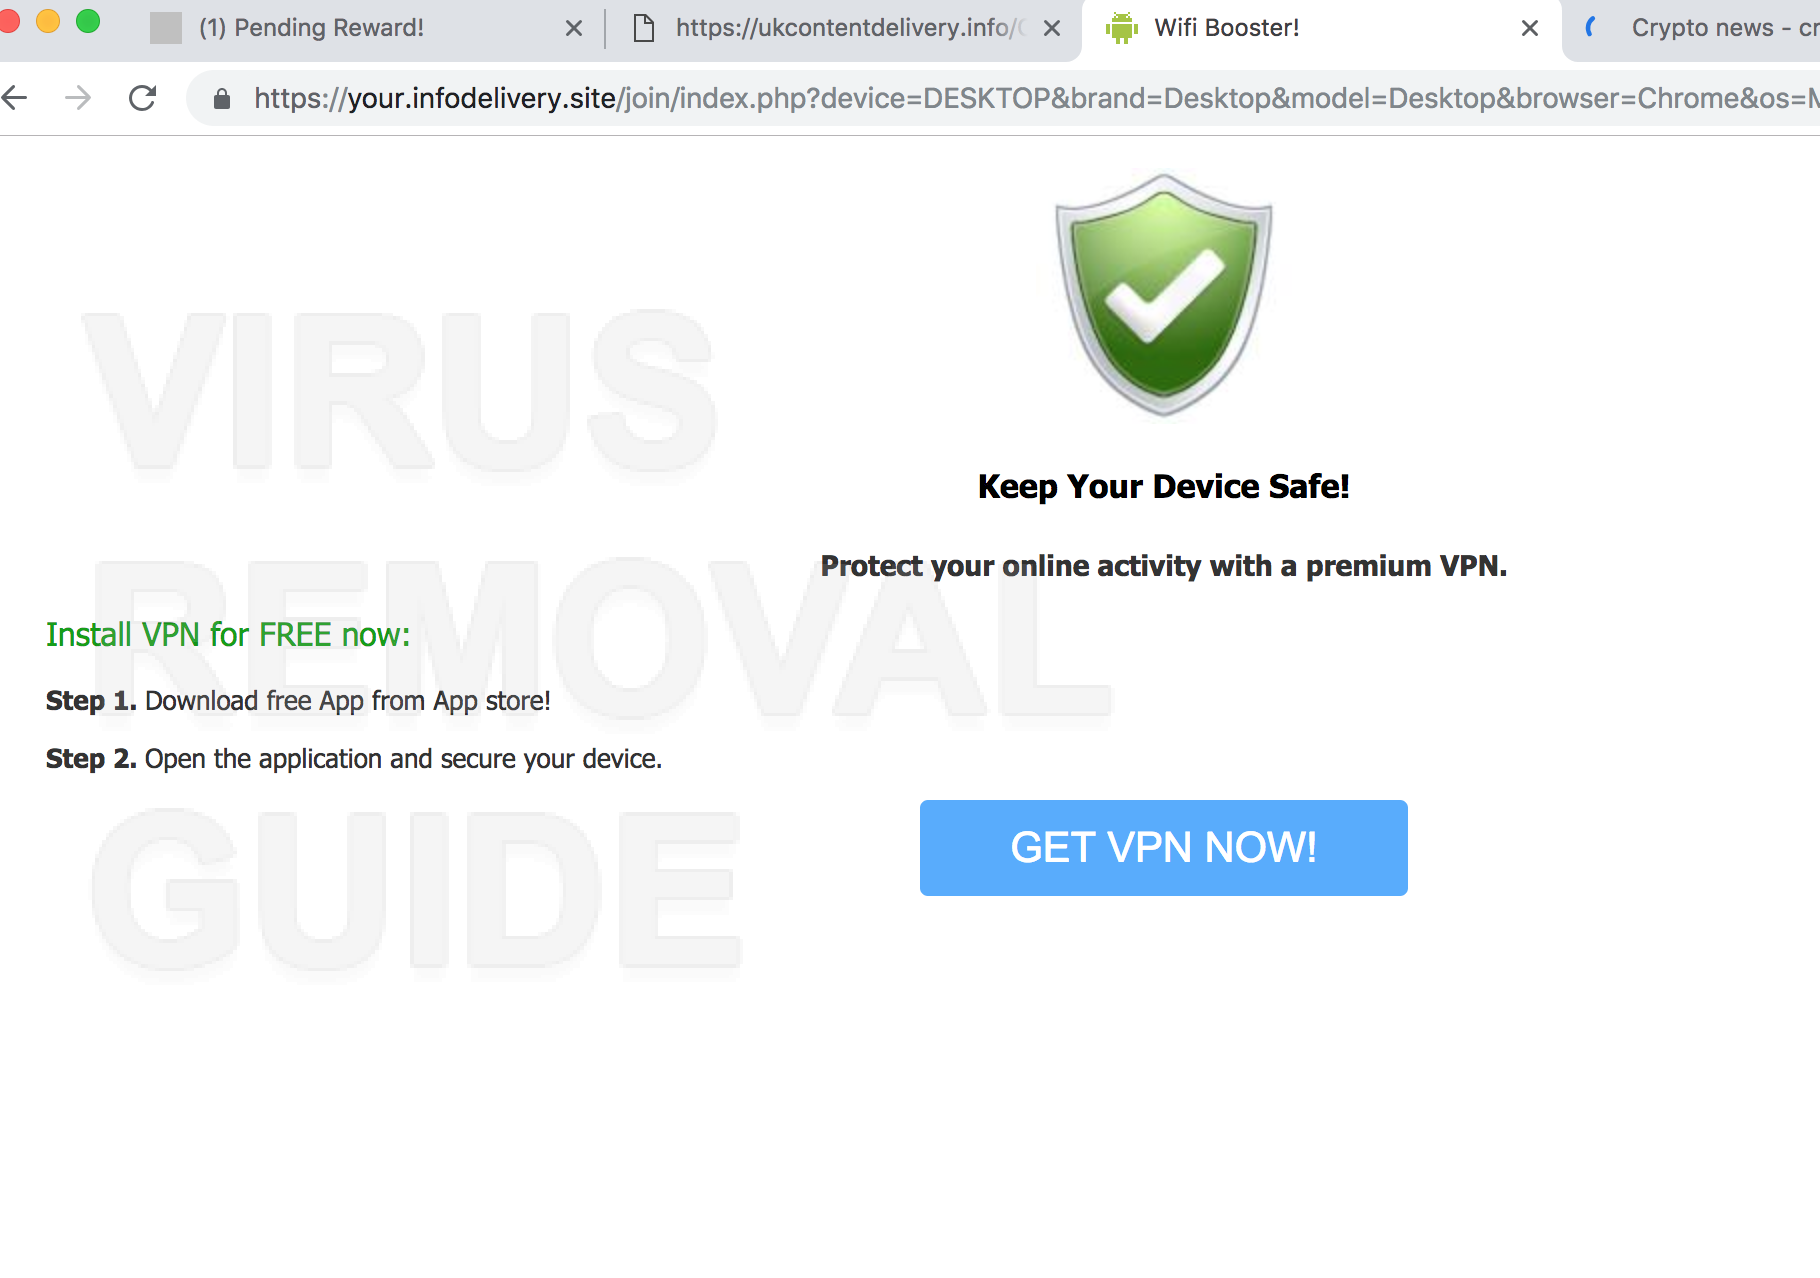The image size is (1820, 1278).
Task: Click the Keep Your Device Safe heading
Action: click(x=1164, y=486)
